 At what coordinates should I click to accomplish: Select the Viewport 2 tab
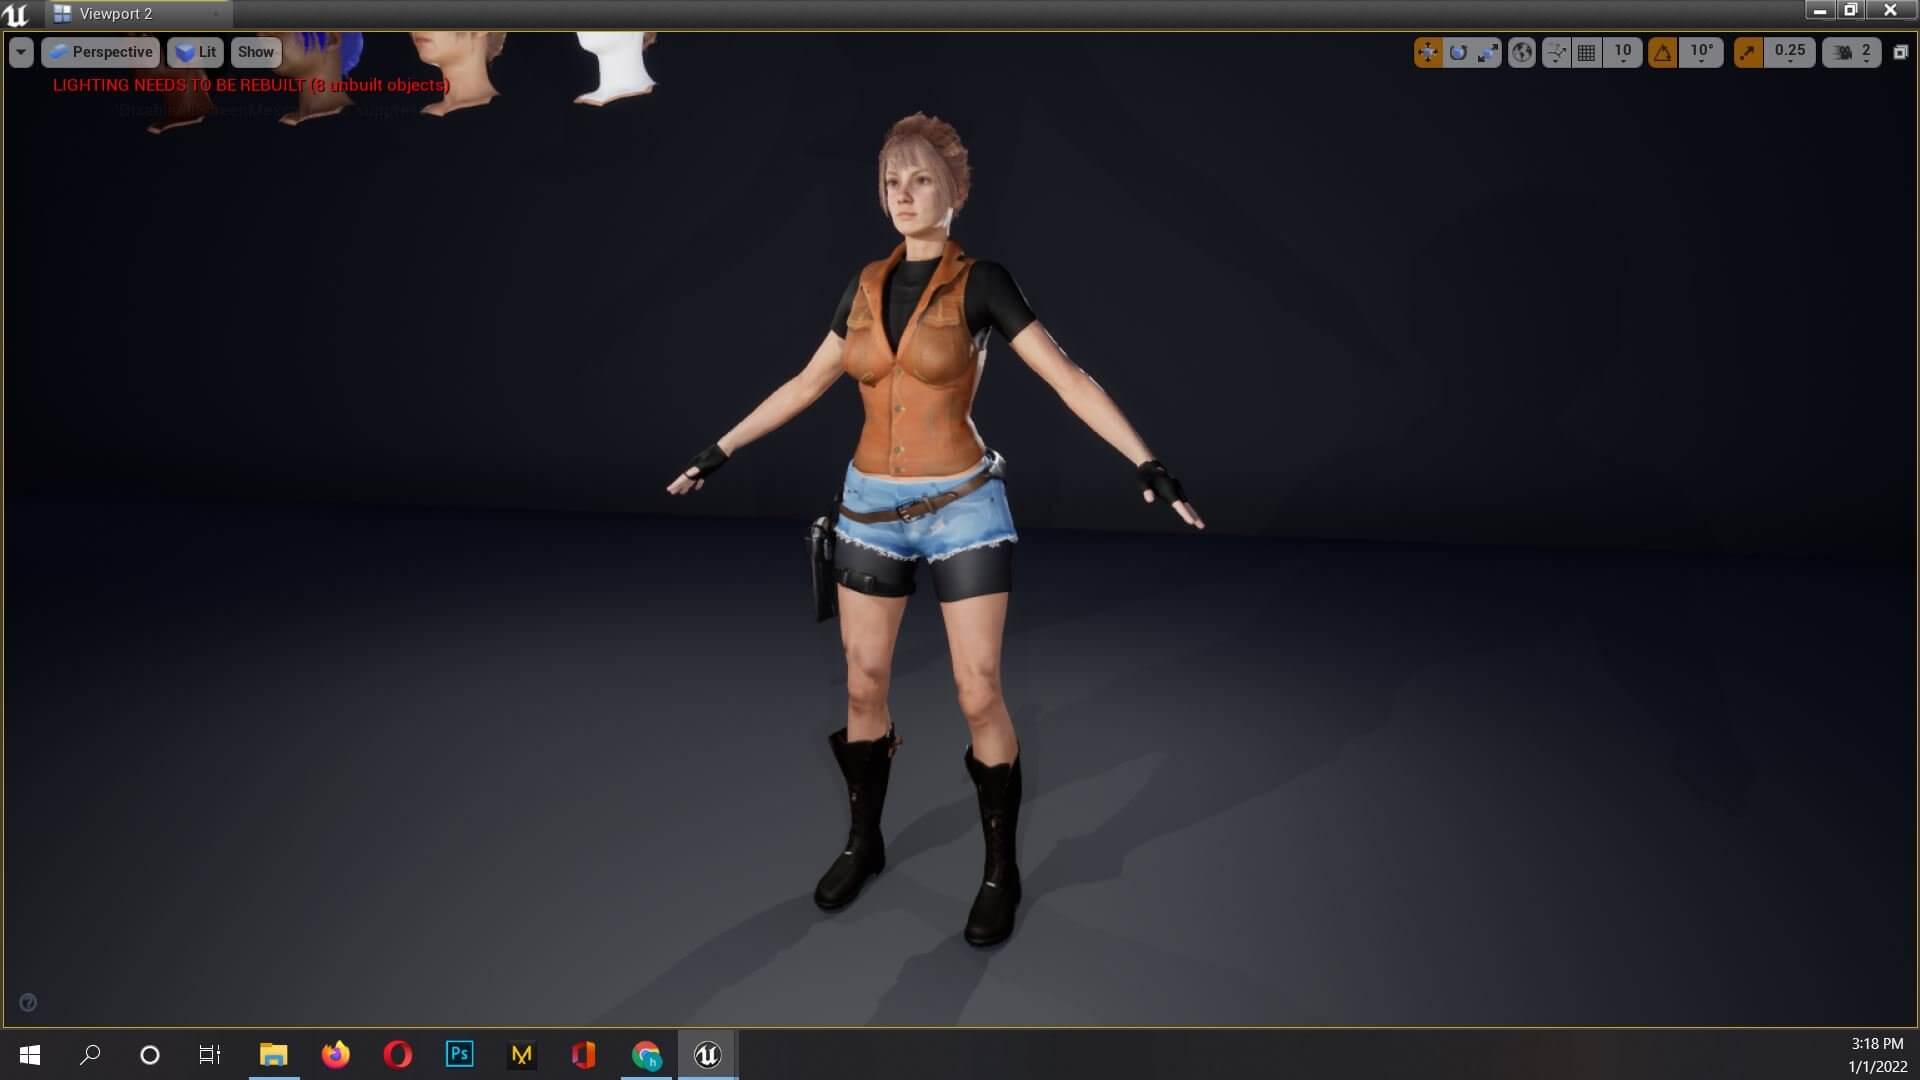pos(116,14)
